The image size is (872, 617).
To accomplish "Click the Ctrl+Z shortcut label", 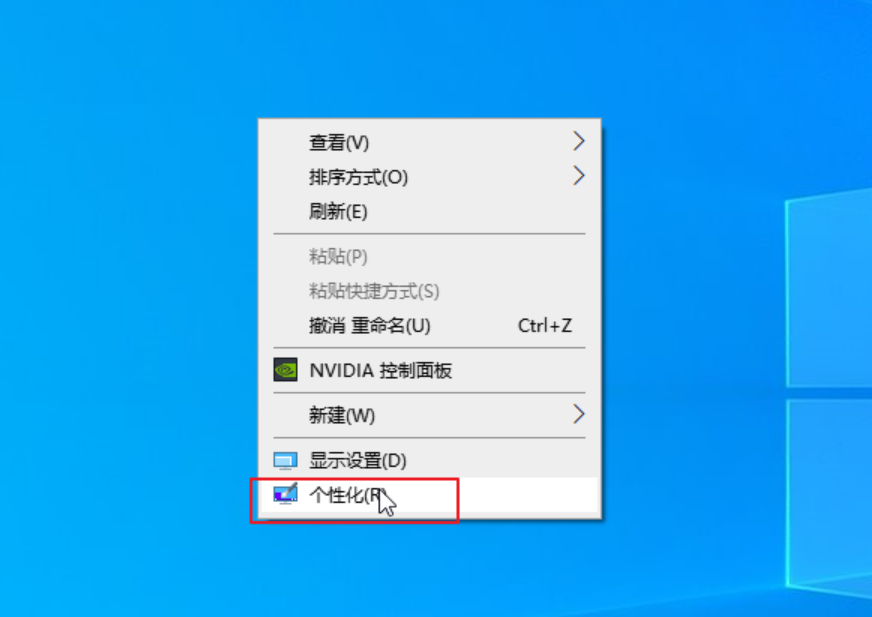I will coord(544,325).
